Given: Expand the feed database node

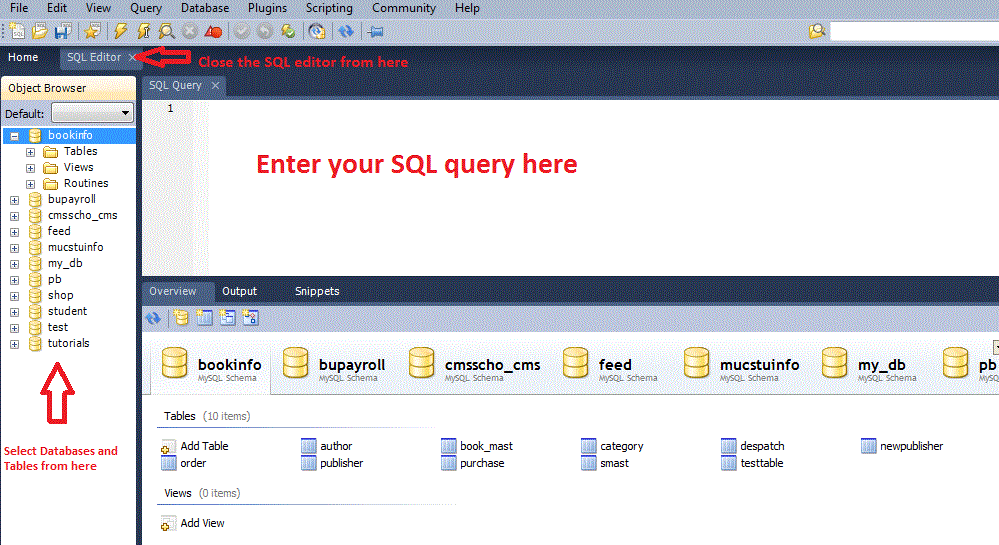Looking at the screenshot, I should click(14, 232).
